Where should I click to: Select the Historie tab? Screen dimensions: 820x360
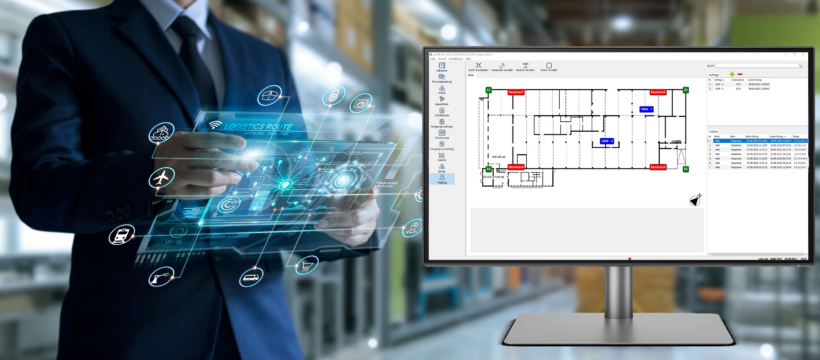tap(713, 131)
